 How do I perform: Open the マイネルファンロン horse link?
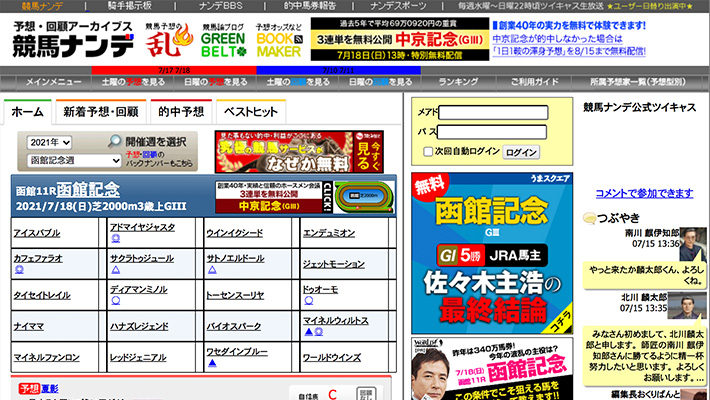click(46, 357)
